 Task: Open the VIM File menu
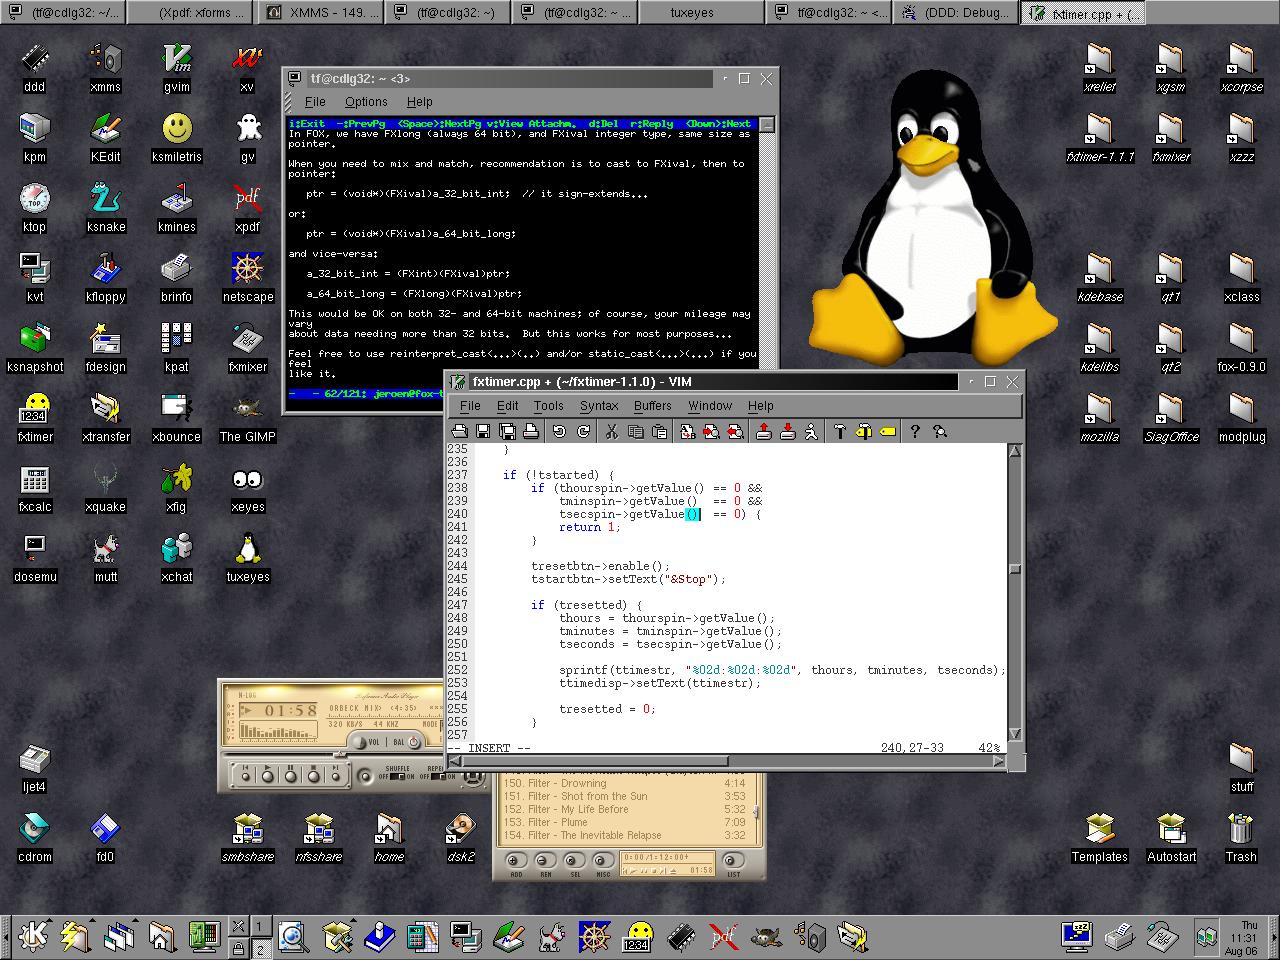[470, 406]
